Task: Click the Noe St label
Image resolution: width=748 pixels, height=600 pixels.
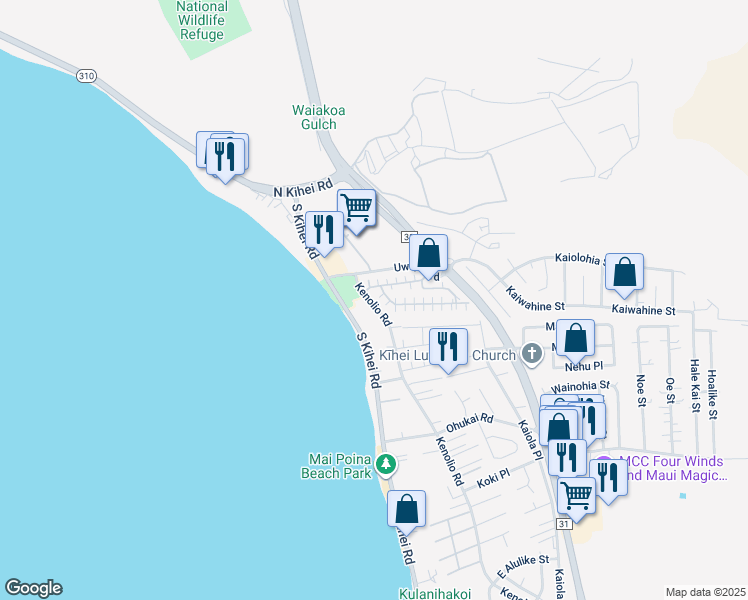Action: click(x=641, y=391)
